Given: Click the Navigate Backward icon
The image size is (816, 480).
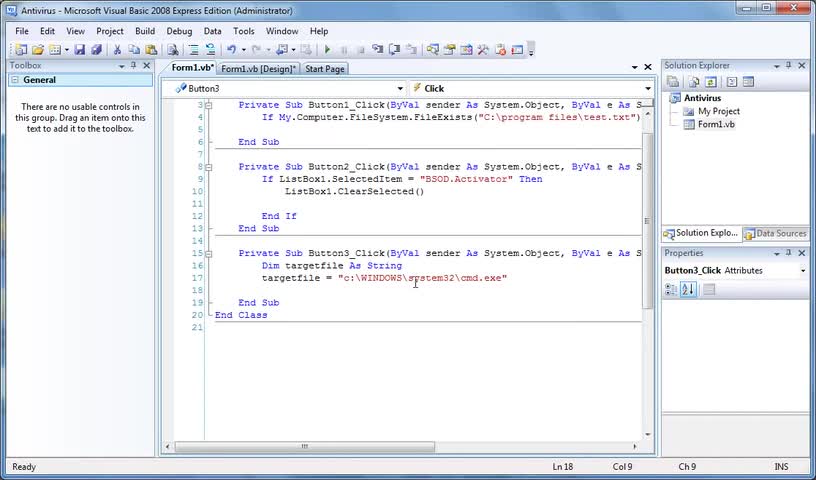Looking at the screenshot, I should click(x=282, y=49).
